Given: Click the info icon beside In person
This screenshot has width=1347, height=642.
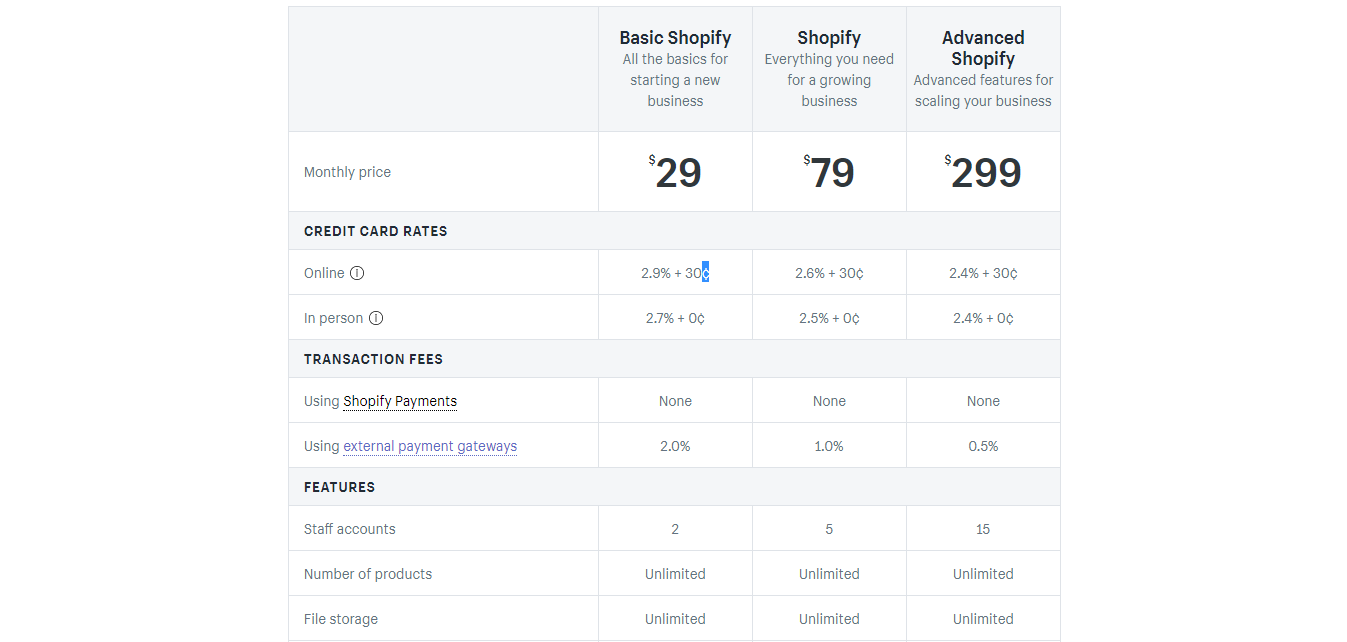Looking at the screenshot, I should pos(376,318).
